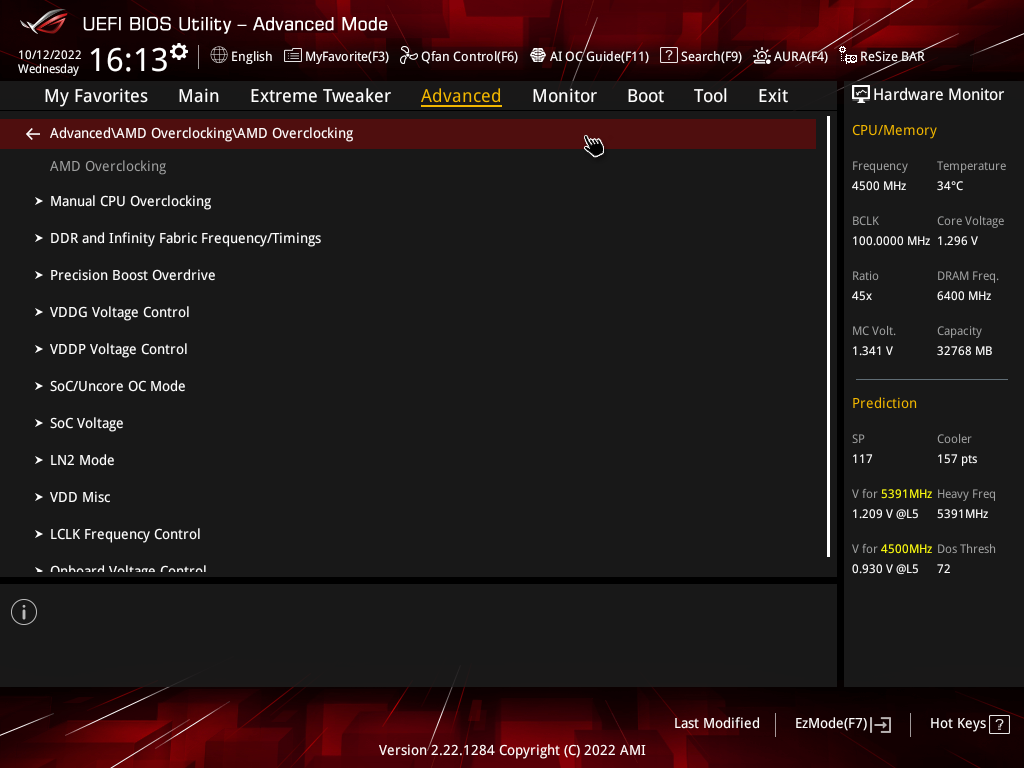Expand Manual CPU Overclocking arrow
Screen dimensions: 1024x768
tap(39, 201)
